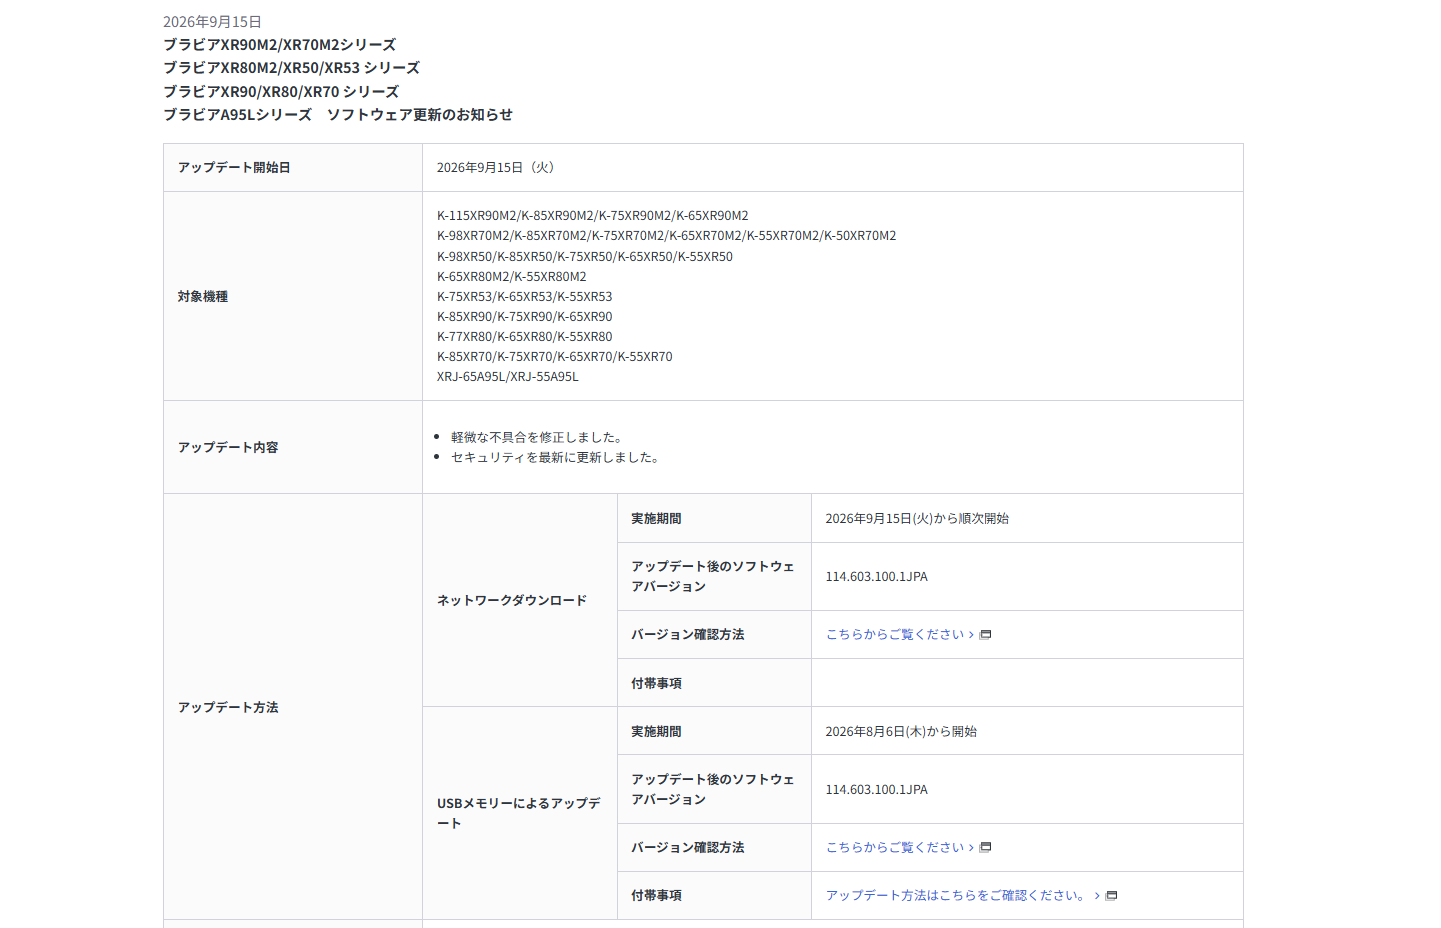Click 付帯事項 label in USB section
Screen dimensions: 1441x928
click(x=656, y=896)
